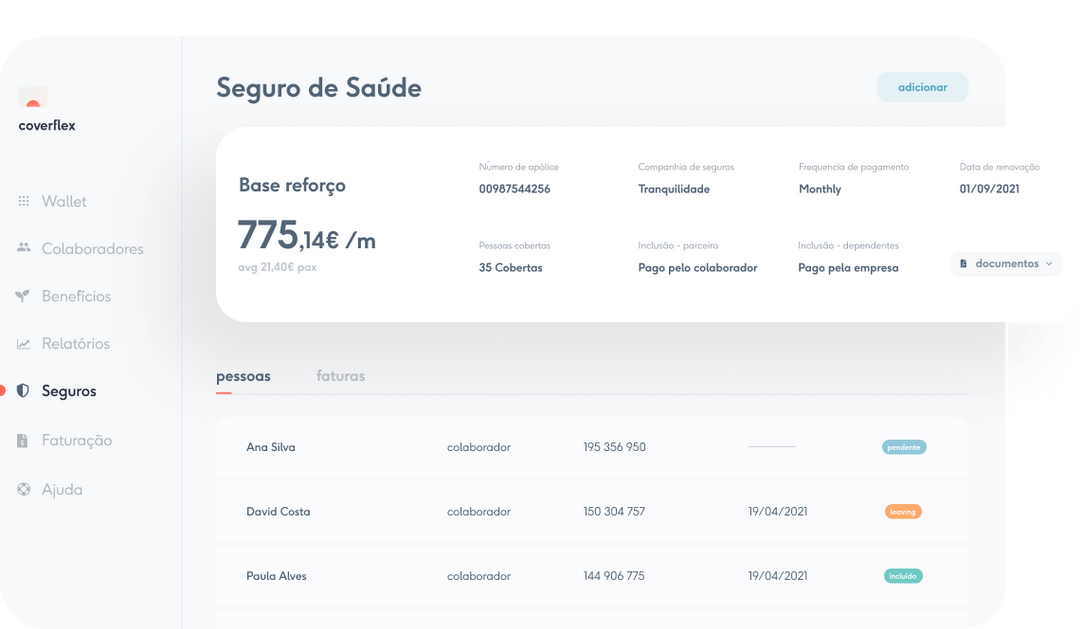The image size is (1080, 629).
Task: Click the pendente status badge
Action: click(x=904, y=447)
